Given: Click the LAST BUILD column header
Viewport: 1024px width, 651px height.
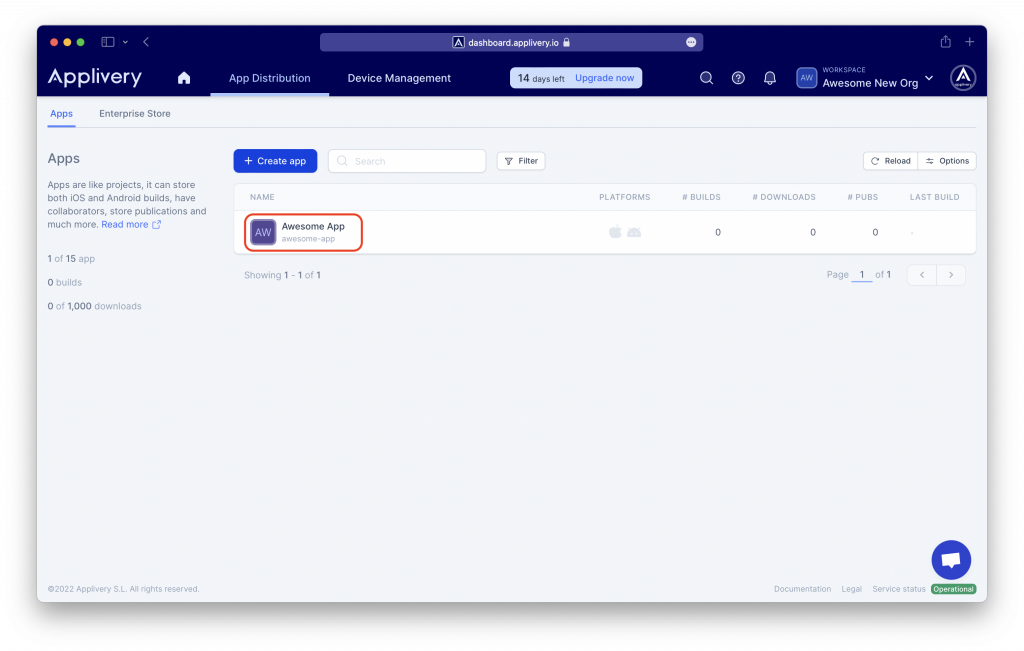Looking at the screenshot, I should tap(935, 197).
